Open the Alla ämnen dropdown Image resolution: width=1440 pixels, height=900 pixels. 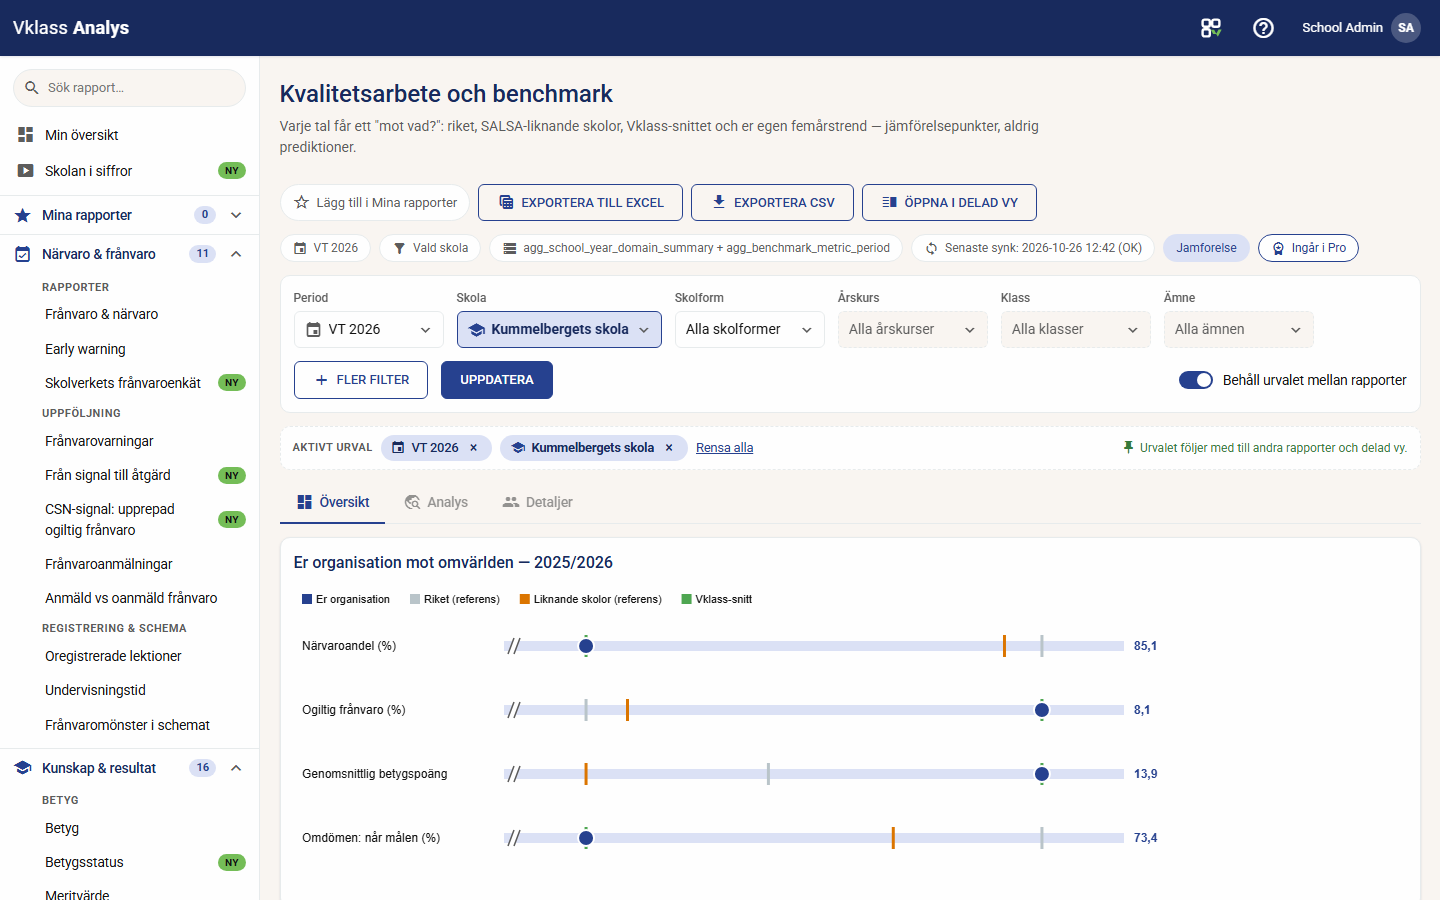coord(1239,330)
